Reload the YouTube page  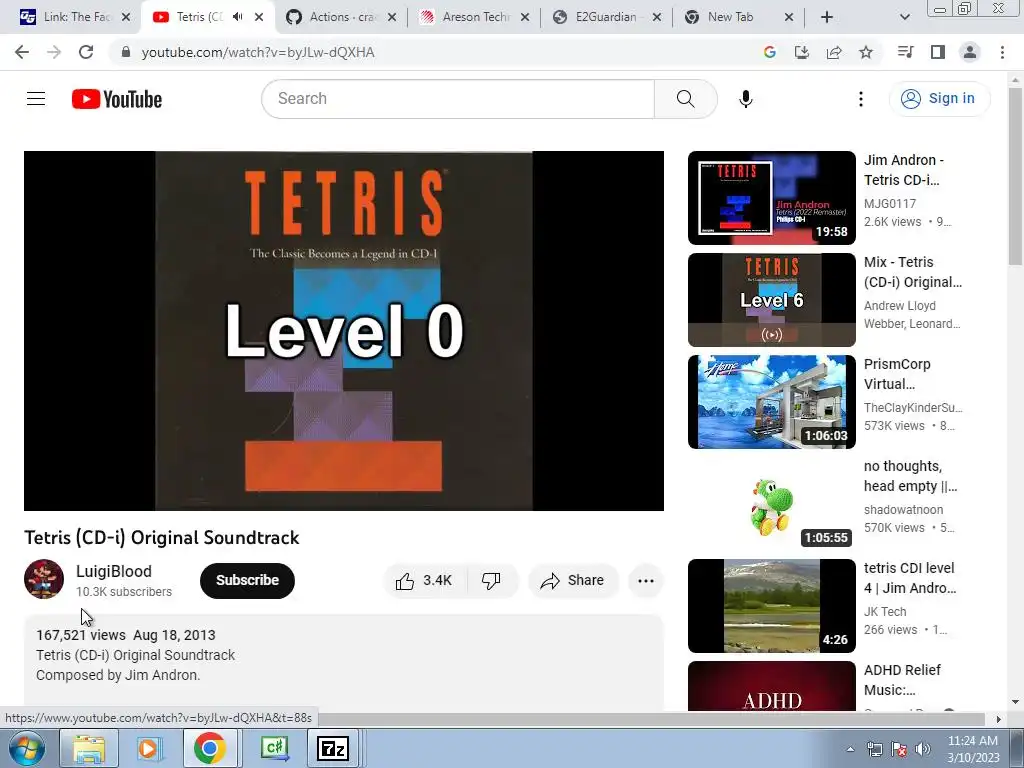[x=86, y=52]
